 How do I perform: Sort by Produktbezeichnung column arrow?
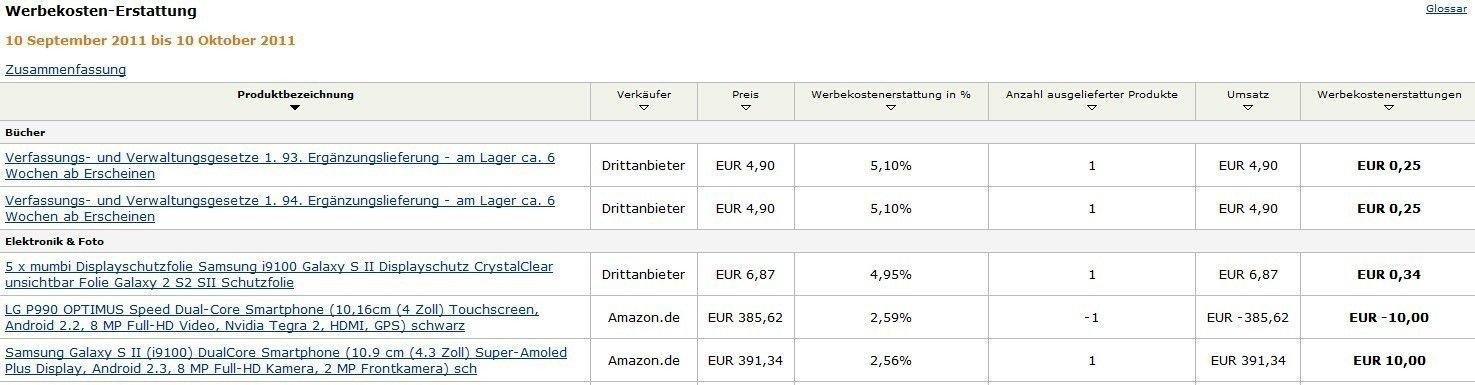coord(295,109)
